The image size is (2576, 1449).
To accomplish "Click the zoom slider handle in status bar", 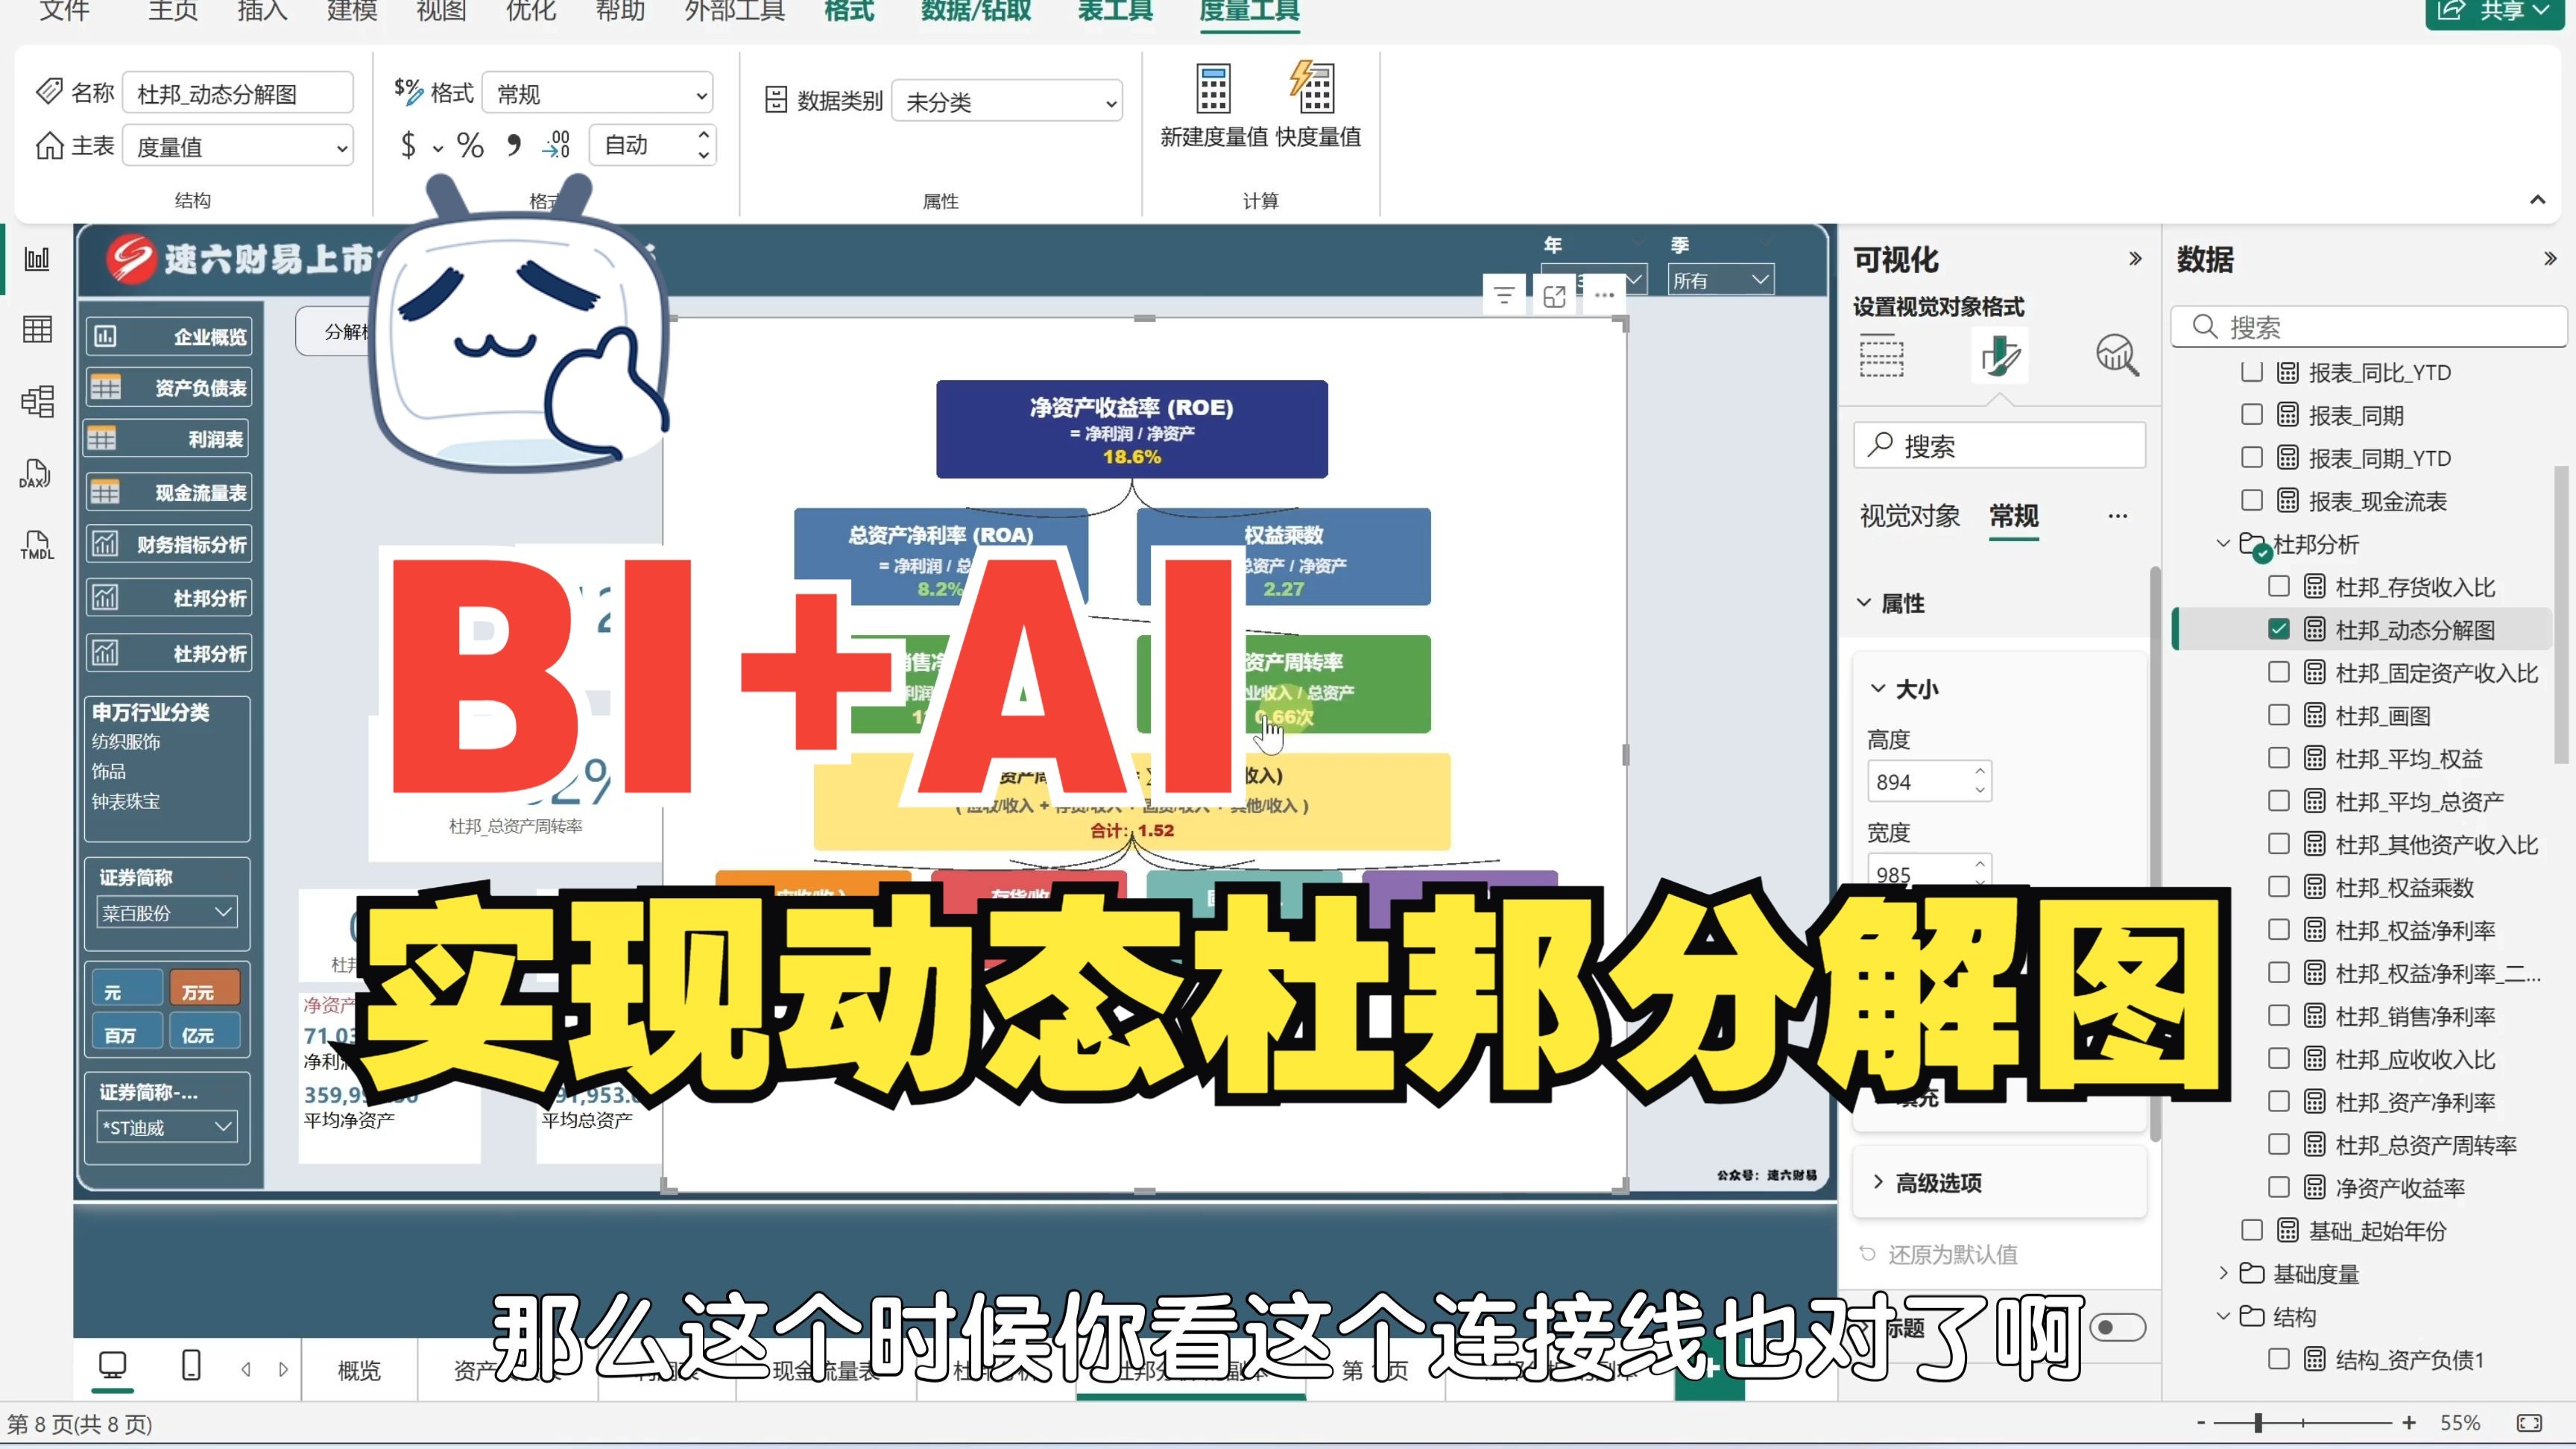I will pos(2258,1422).
